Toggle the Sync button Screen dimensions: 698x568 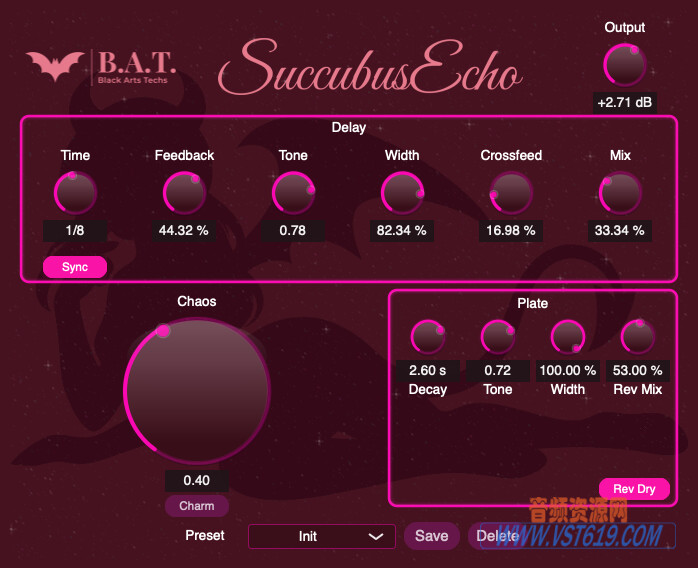coord(75,267)
